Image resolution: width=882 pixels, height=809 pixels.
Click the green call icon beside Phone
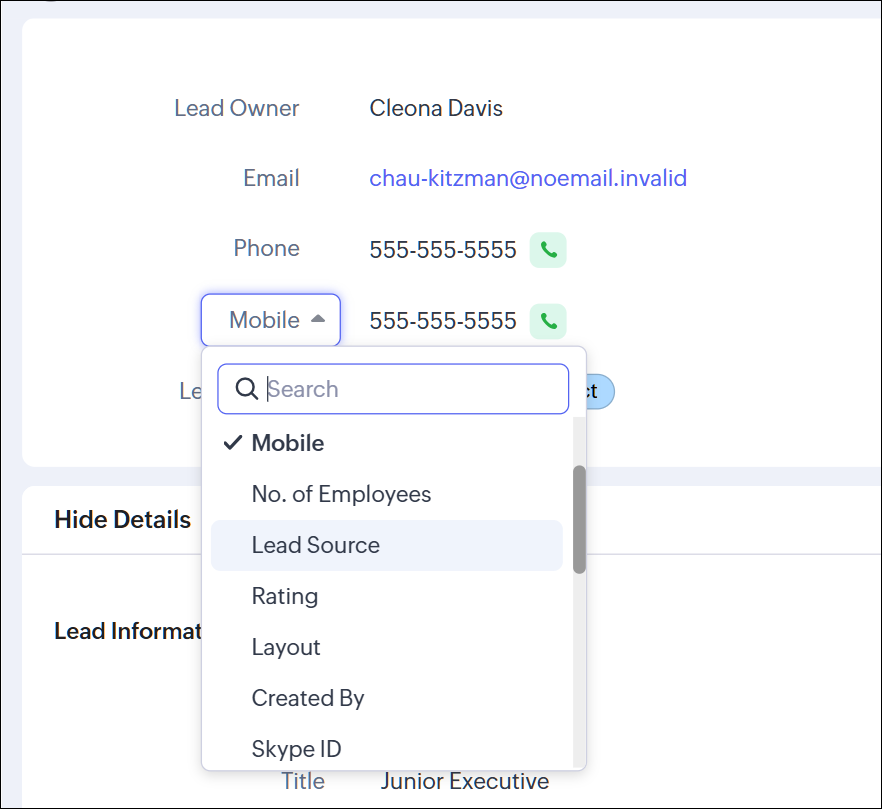548,250
